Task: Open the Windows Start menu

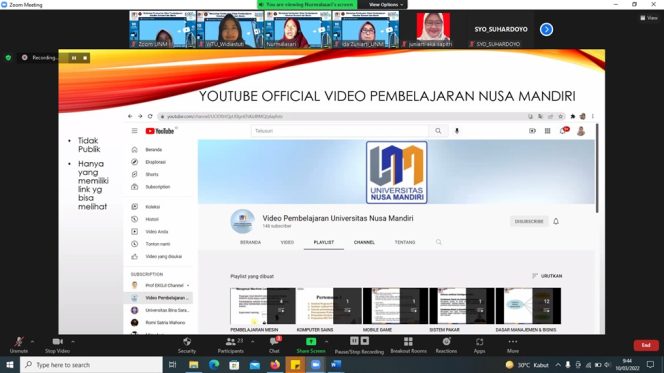Action: pos(10,365)
